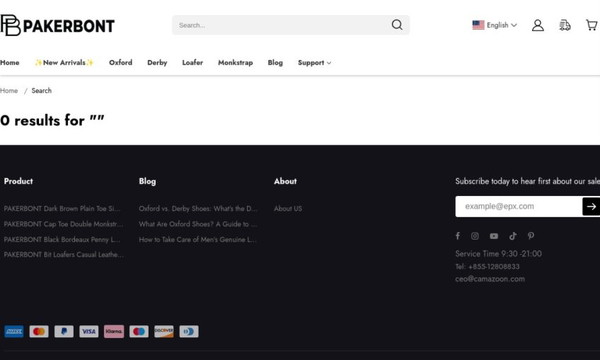
Task: Open the YouTube social icon
Action: click(494, 236)
